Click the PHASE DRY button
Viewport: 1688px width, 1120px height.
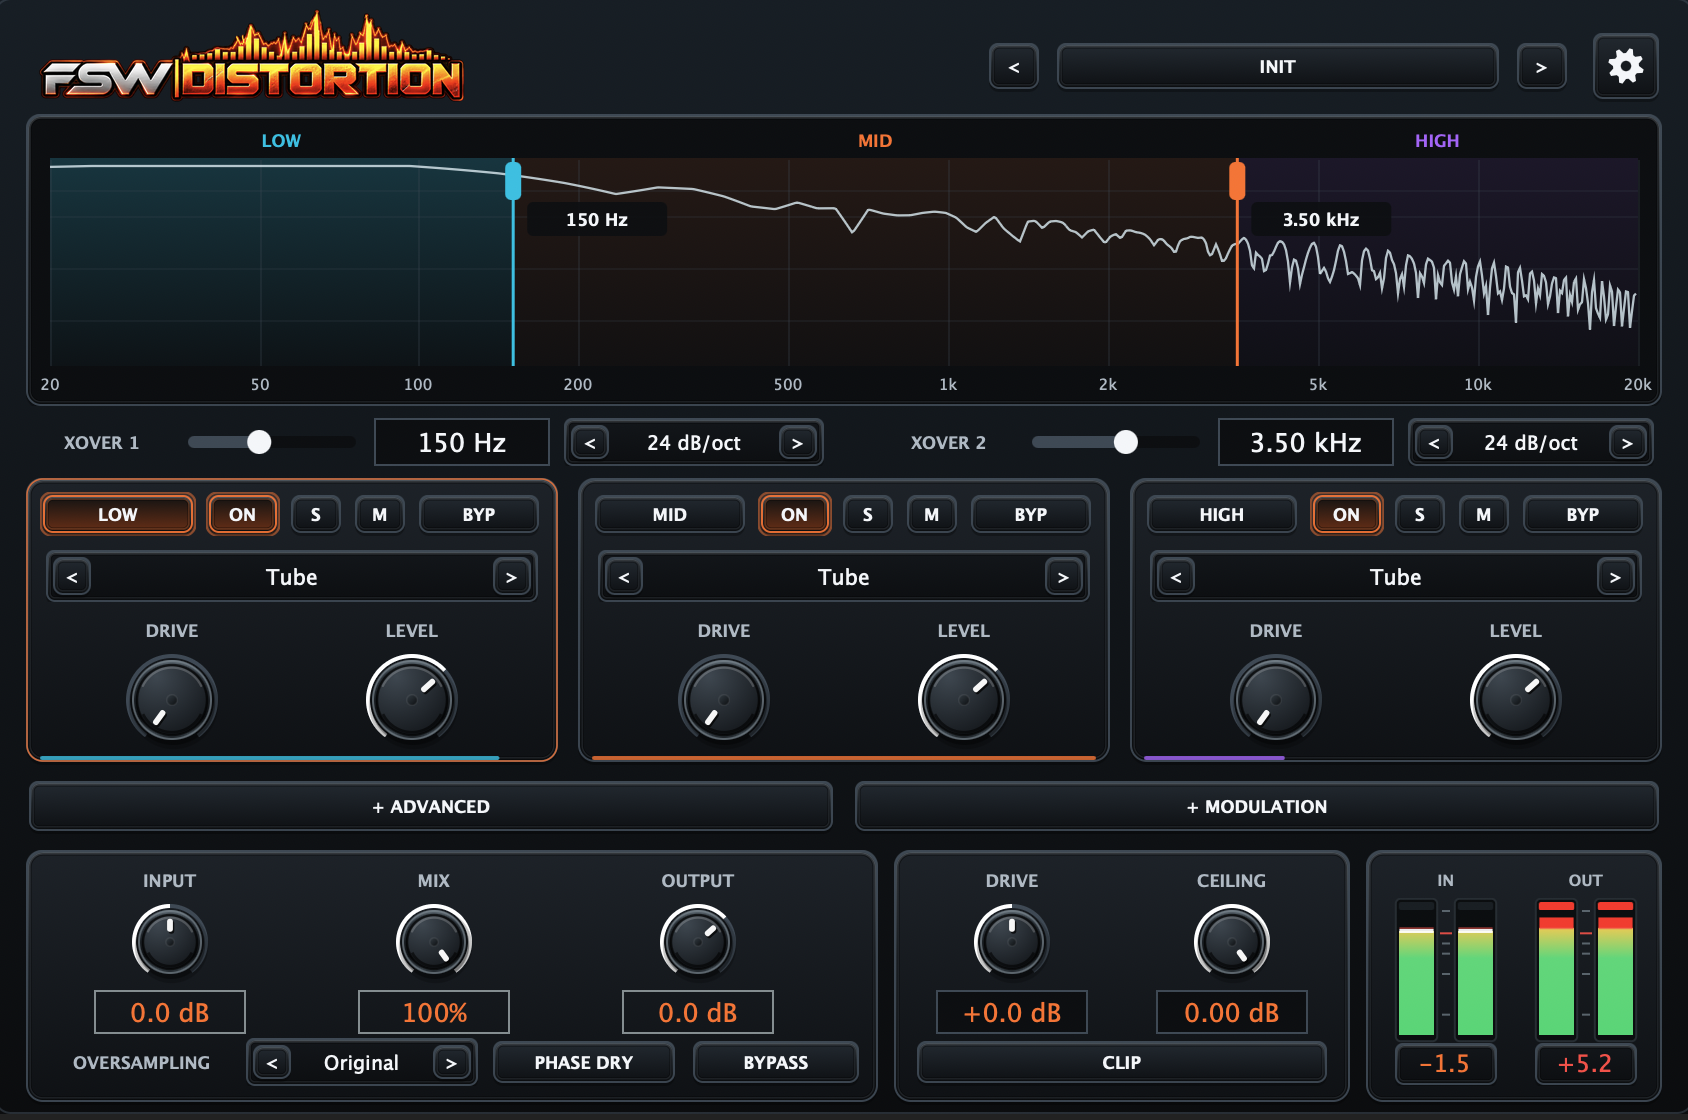click(584, 1062)
